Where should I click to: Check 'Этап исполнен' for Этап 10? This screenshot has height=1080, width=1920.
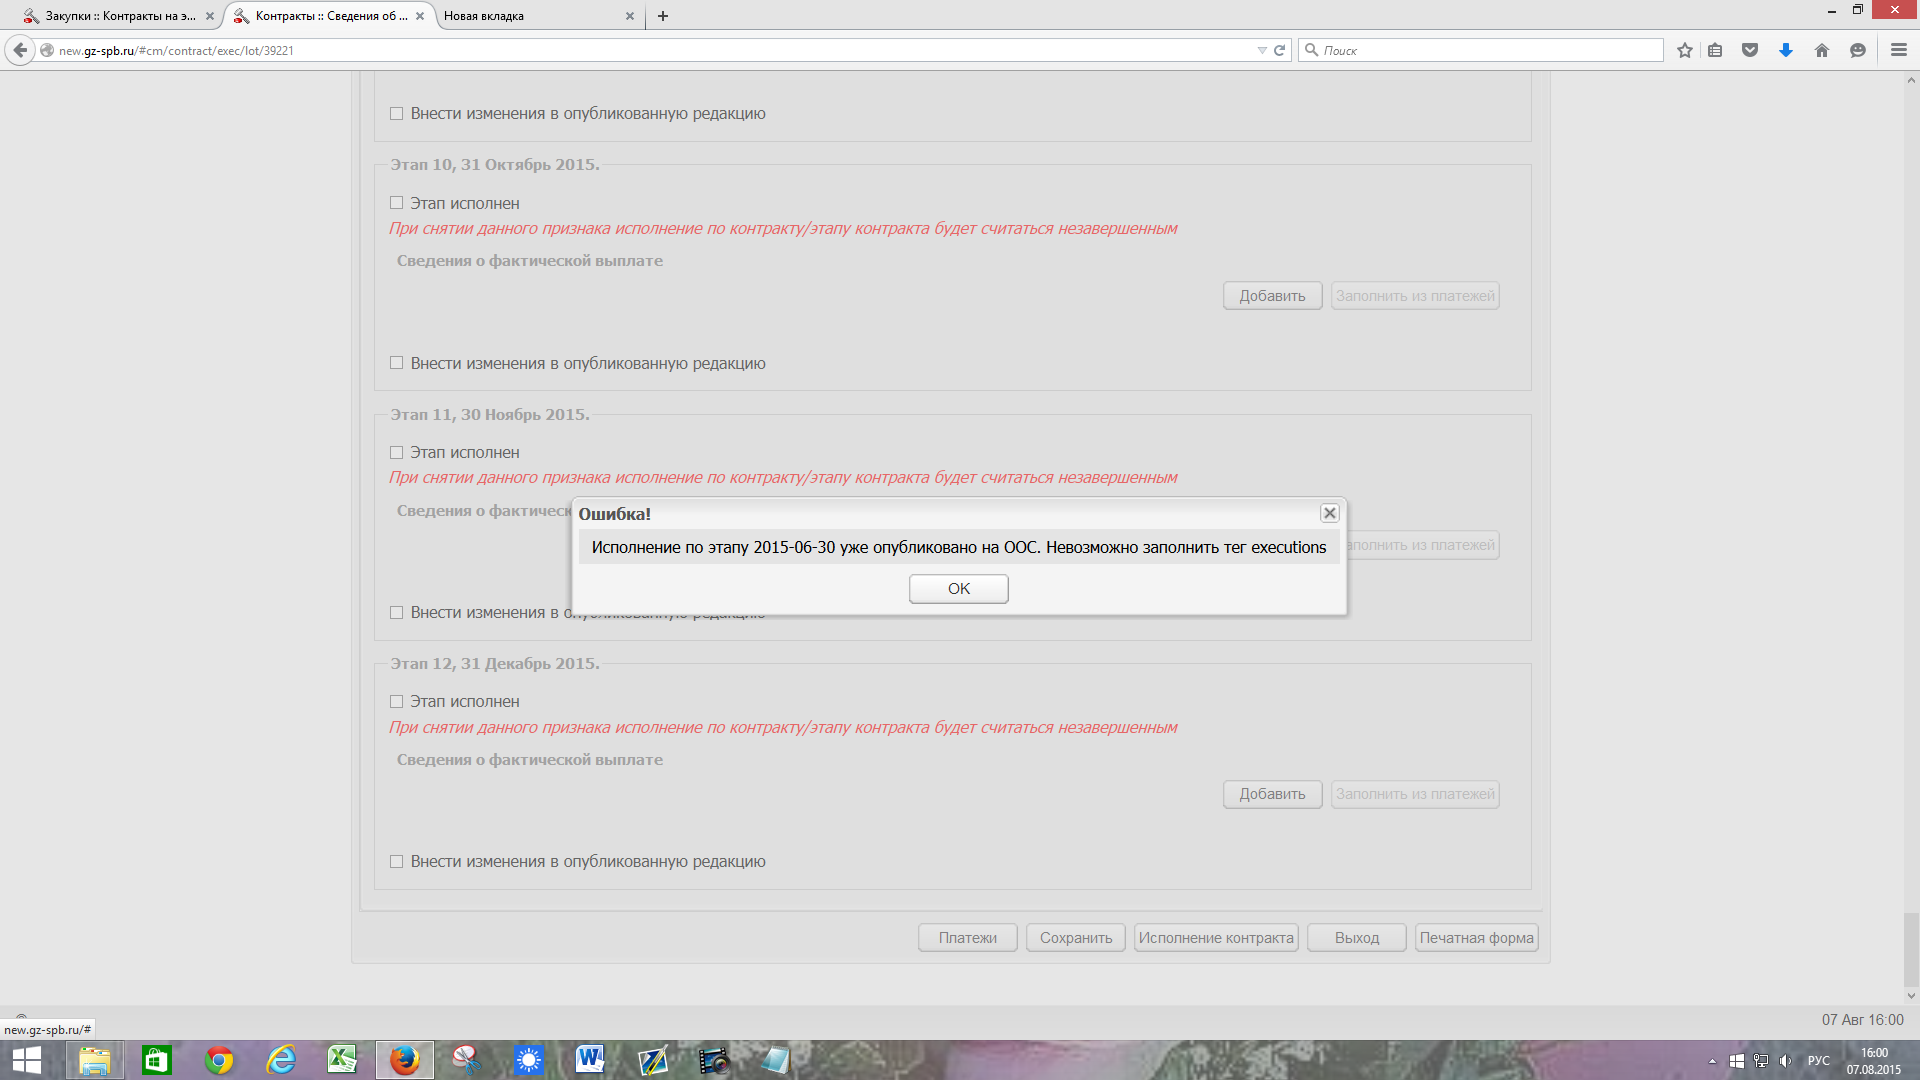[396, 203]
